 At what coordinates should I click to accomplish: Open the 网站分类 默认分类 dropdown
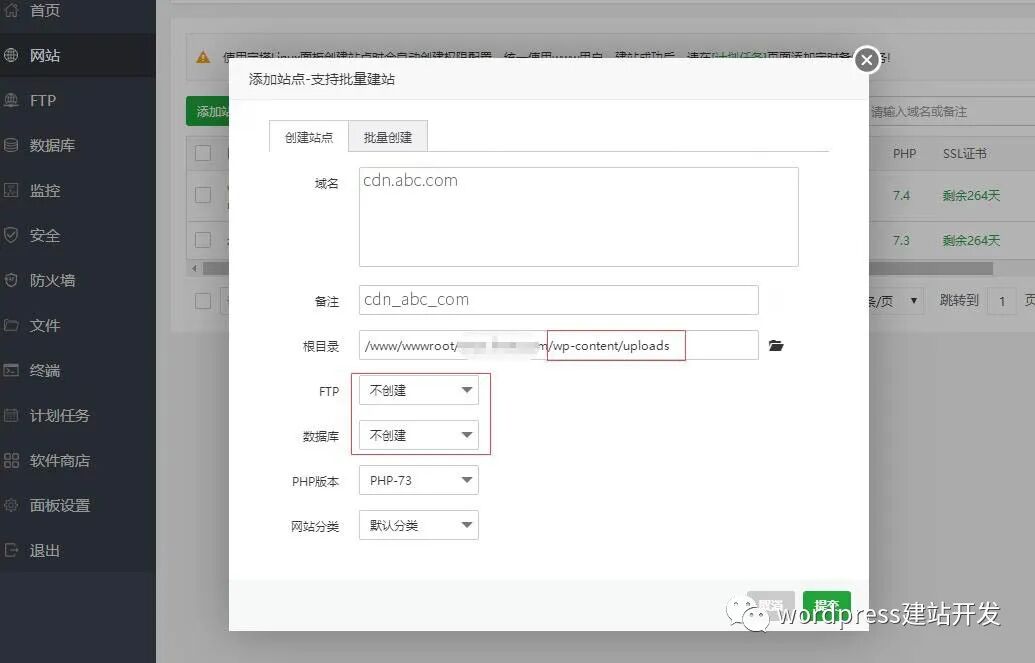click(418, 525)
